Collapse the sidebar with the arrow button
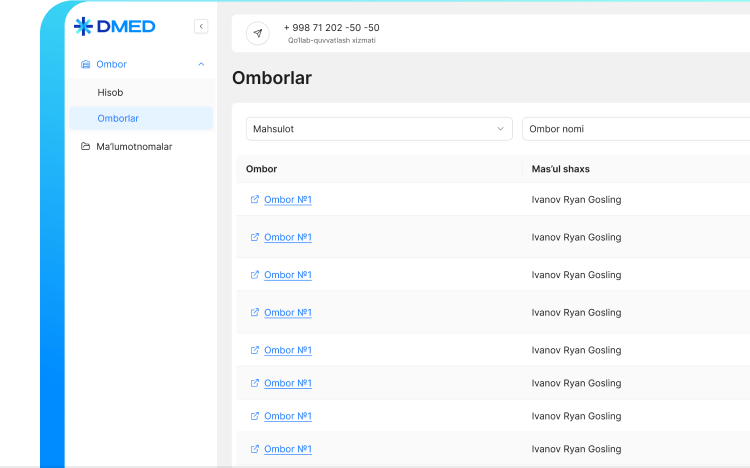Screen dimensions: 750x468 click(x=201, y=27)
